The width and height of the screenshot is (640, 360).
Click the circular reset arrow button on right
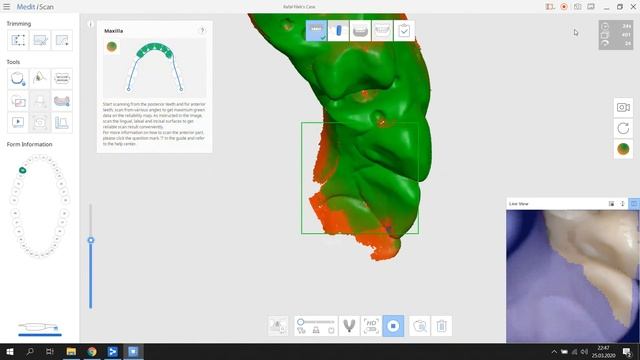[x=623, y=128]
